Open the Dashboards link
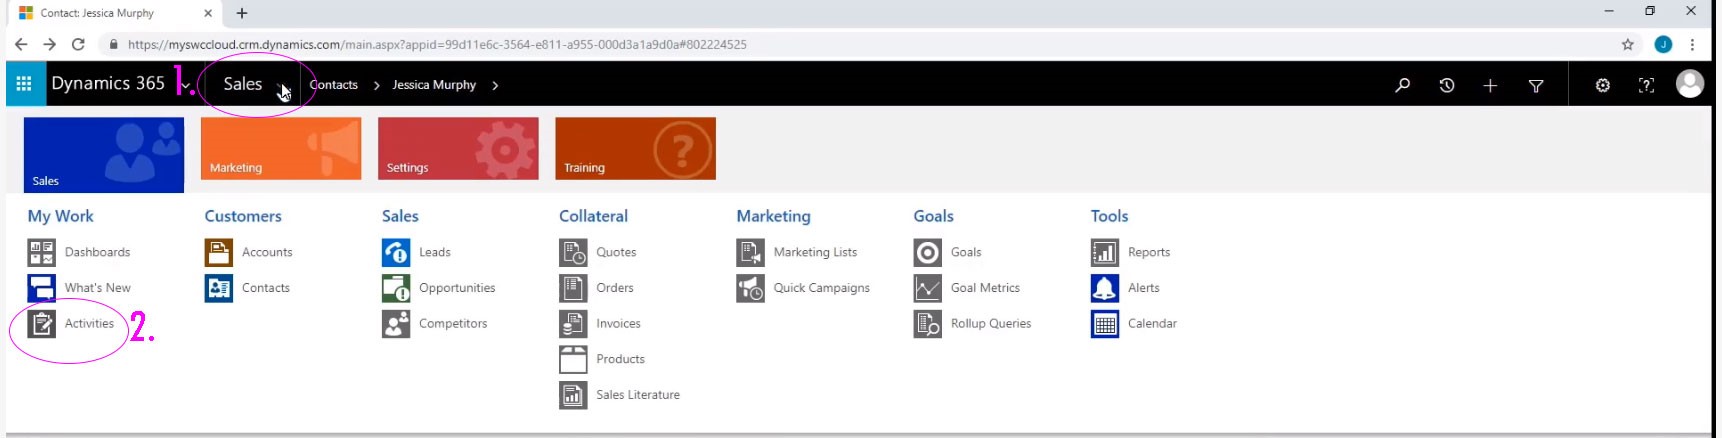Image resolution: width=1722 pixels, height=438 pixels. pyautogui.click(x=97, y=252)
